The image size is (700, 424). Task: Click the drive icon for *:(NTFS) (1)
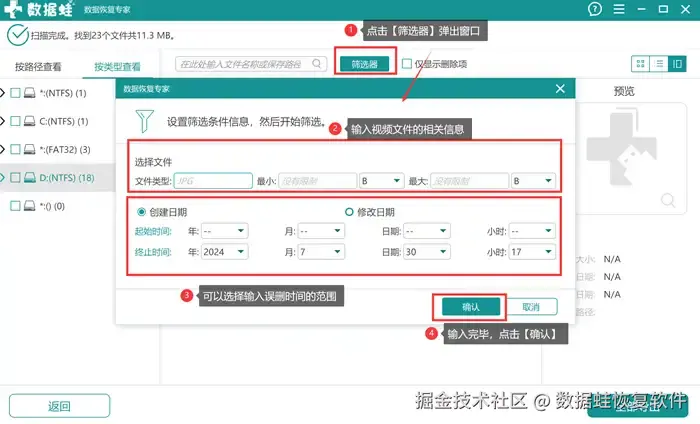tap(29, 93)
